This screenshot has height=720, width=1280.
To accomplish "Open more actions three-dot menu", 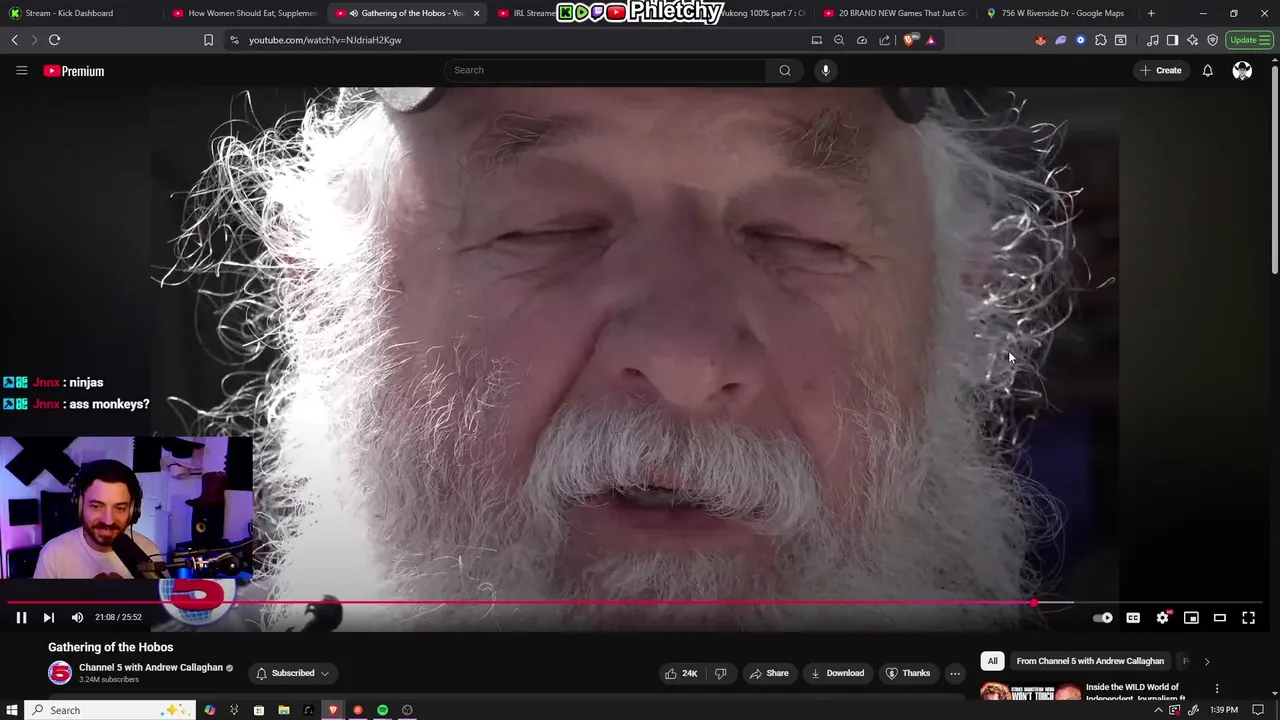I will 955,673.
